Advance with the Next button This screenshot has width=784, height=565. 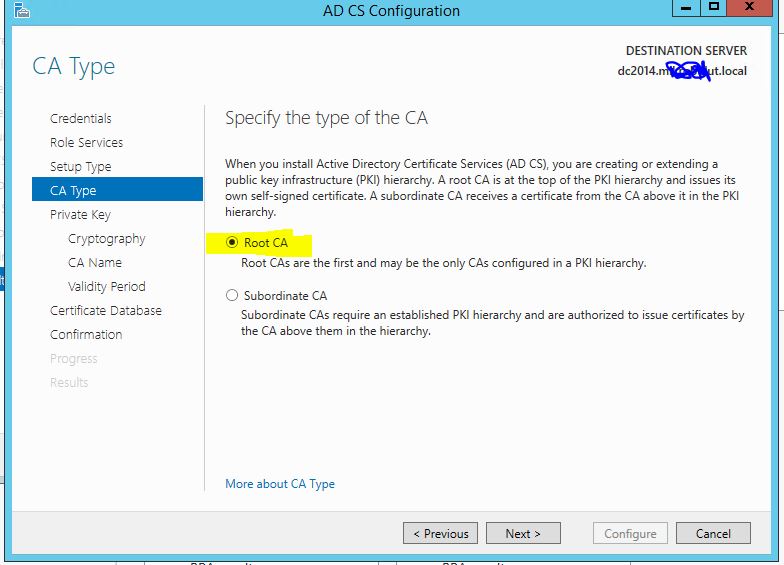[523, 534]
